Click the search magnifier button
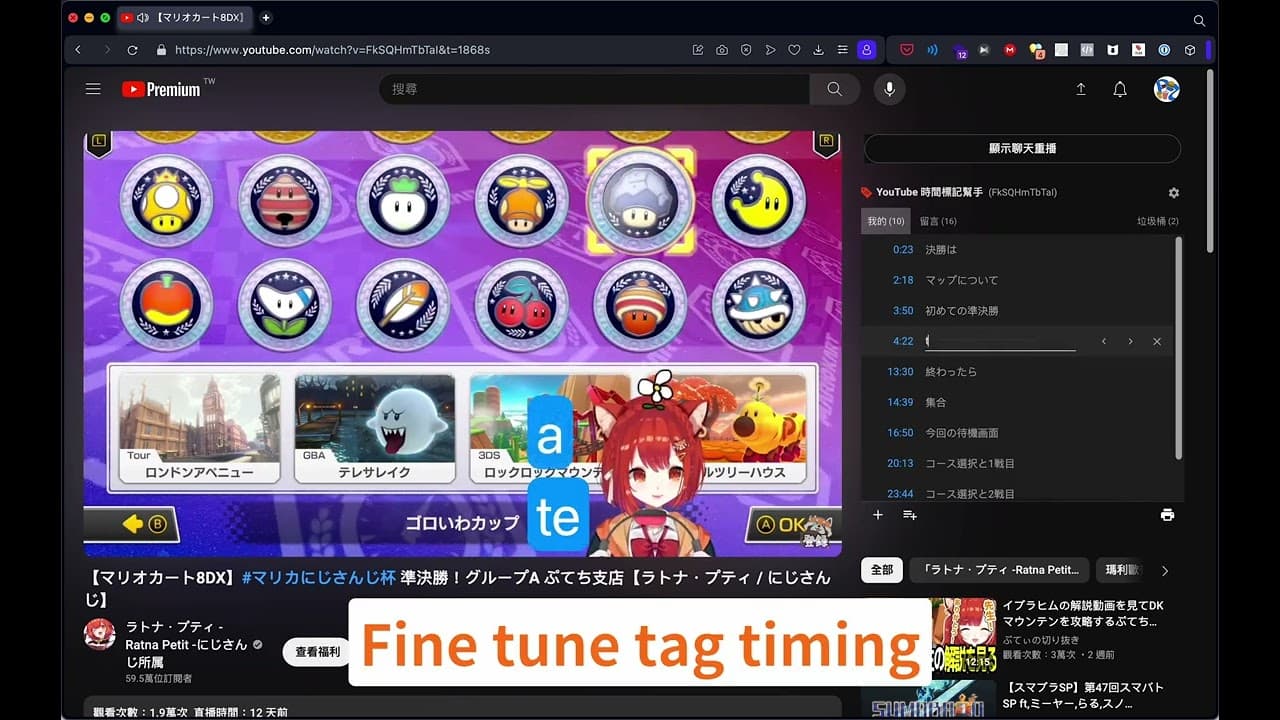The height and width of the screenshot is (720, 1280). (x=834, y=89)
